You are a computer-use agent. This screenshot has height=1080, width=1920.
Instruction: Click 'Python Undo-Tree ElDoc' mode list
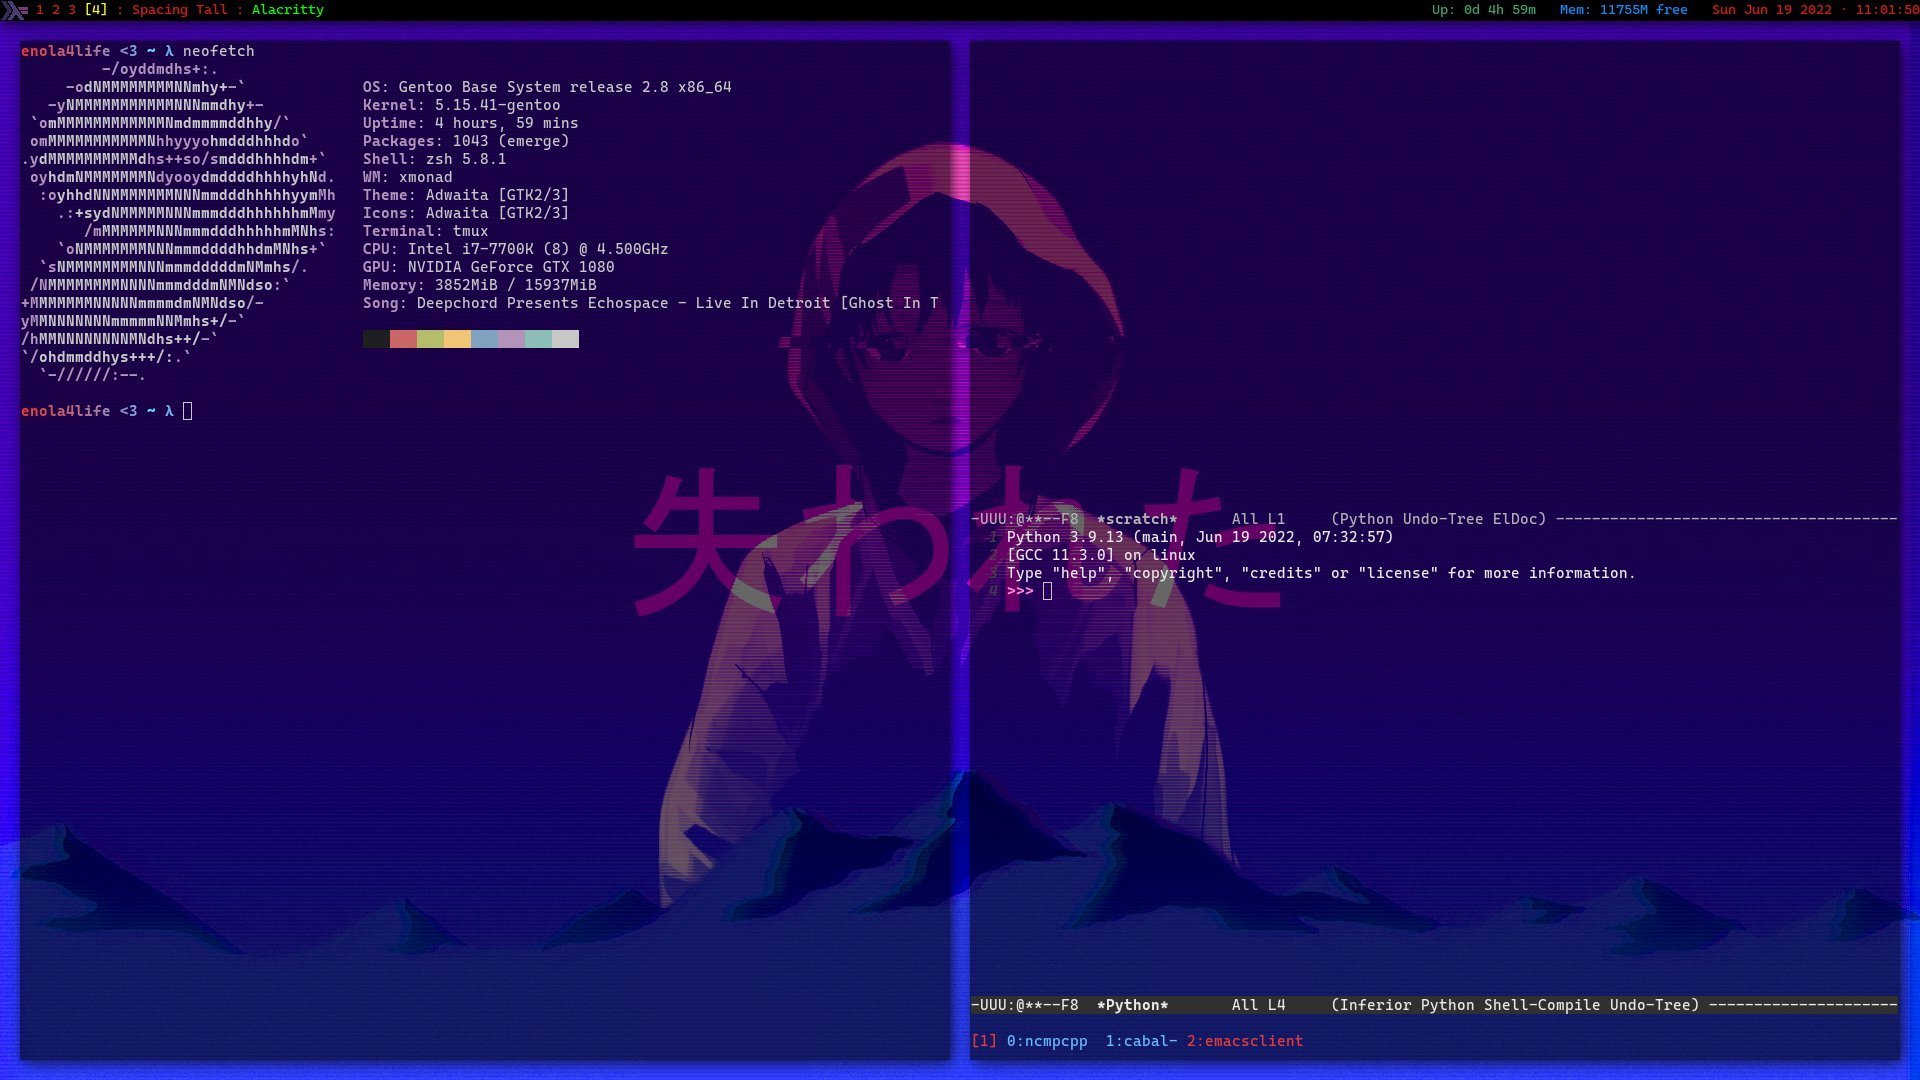point(1438,519)
